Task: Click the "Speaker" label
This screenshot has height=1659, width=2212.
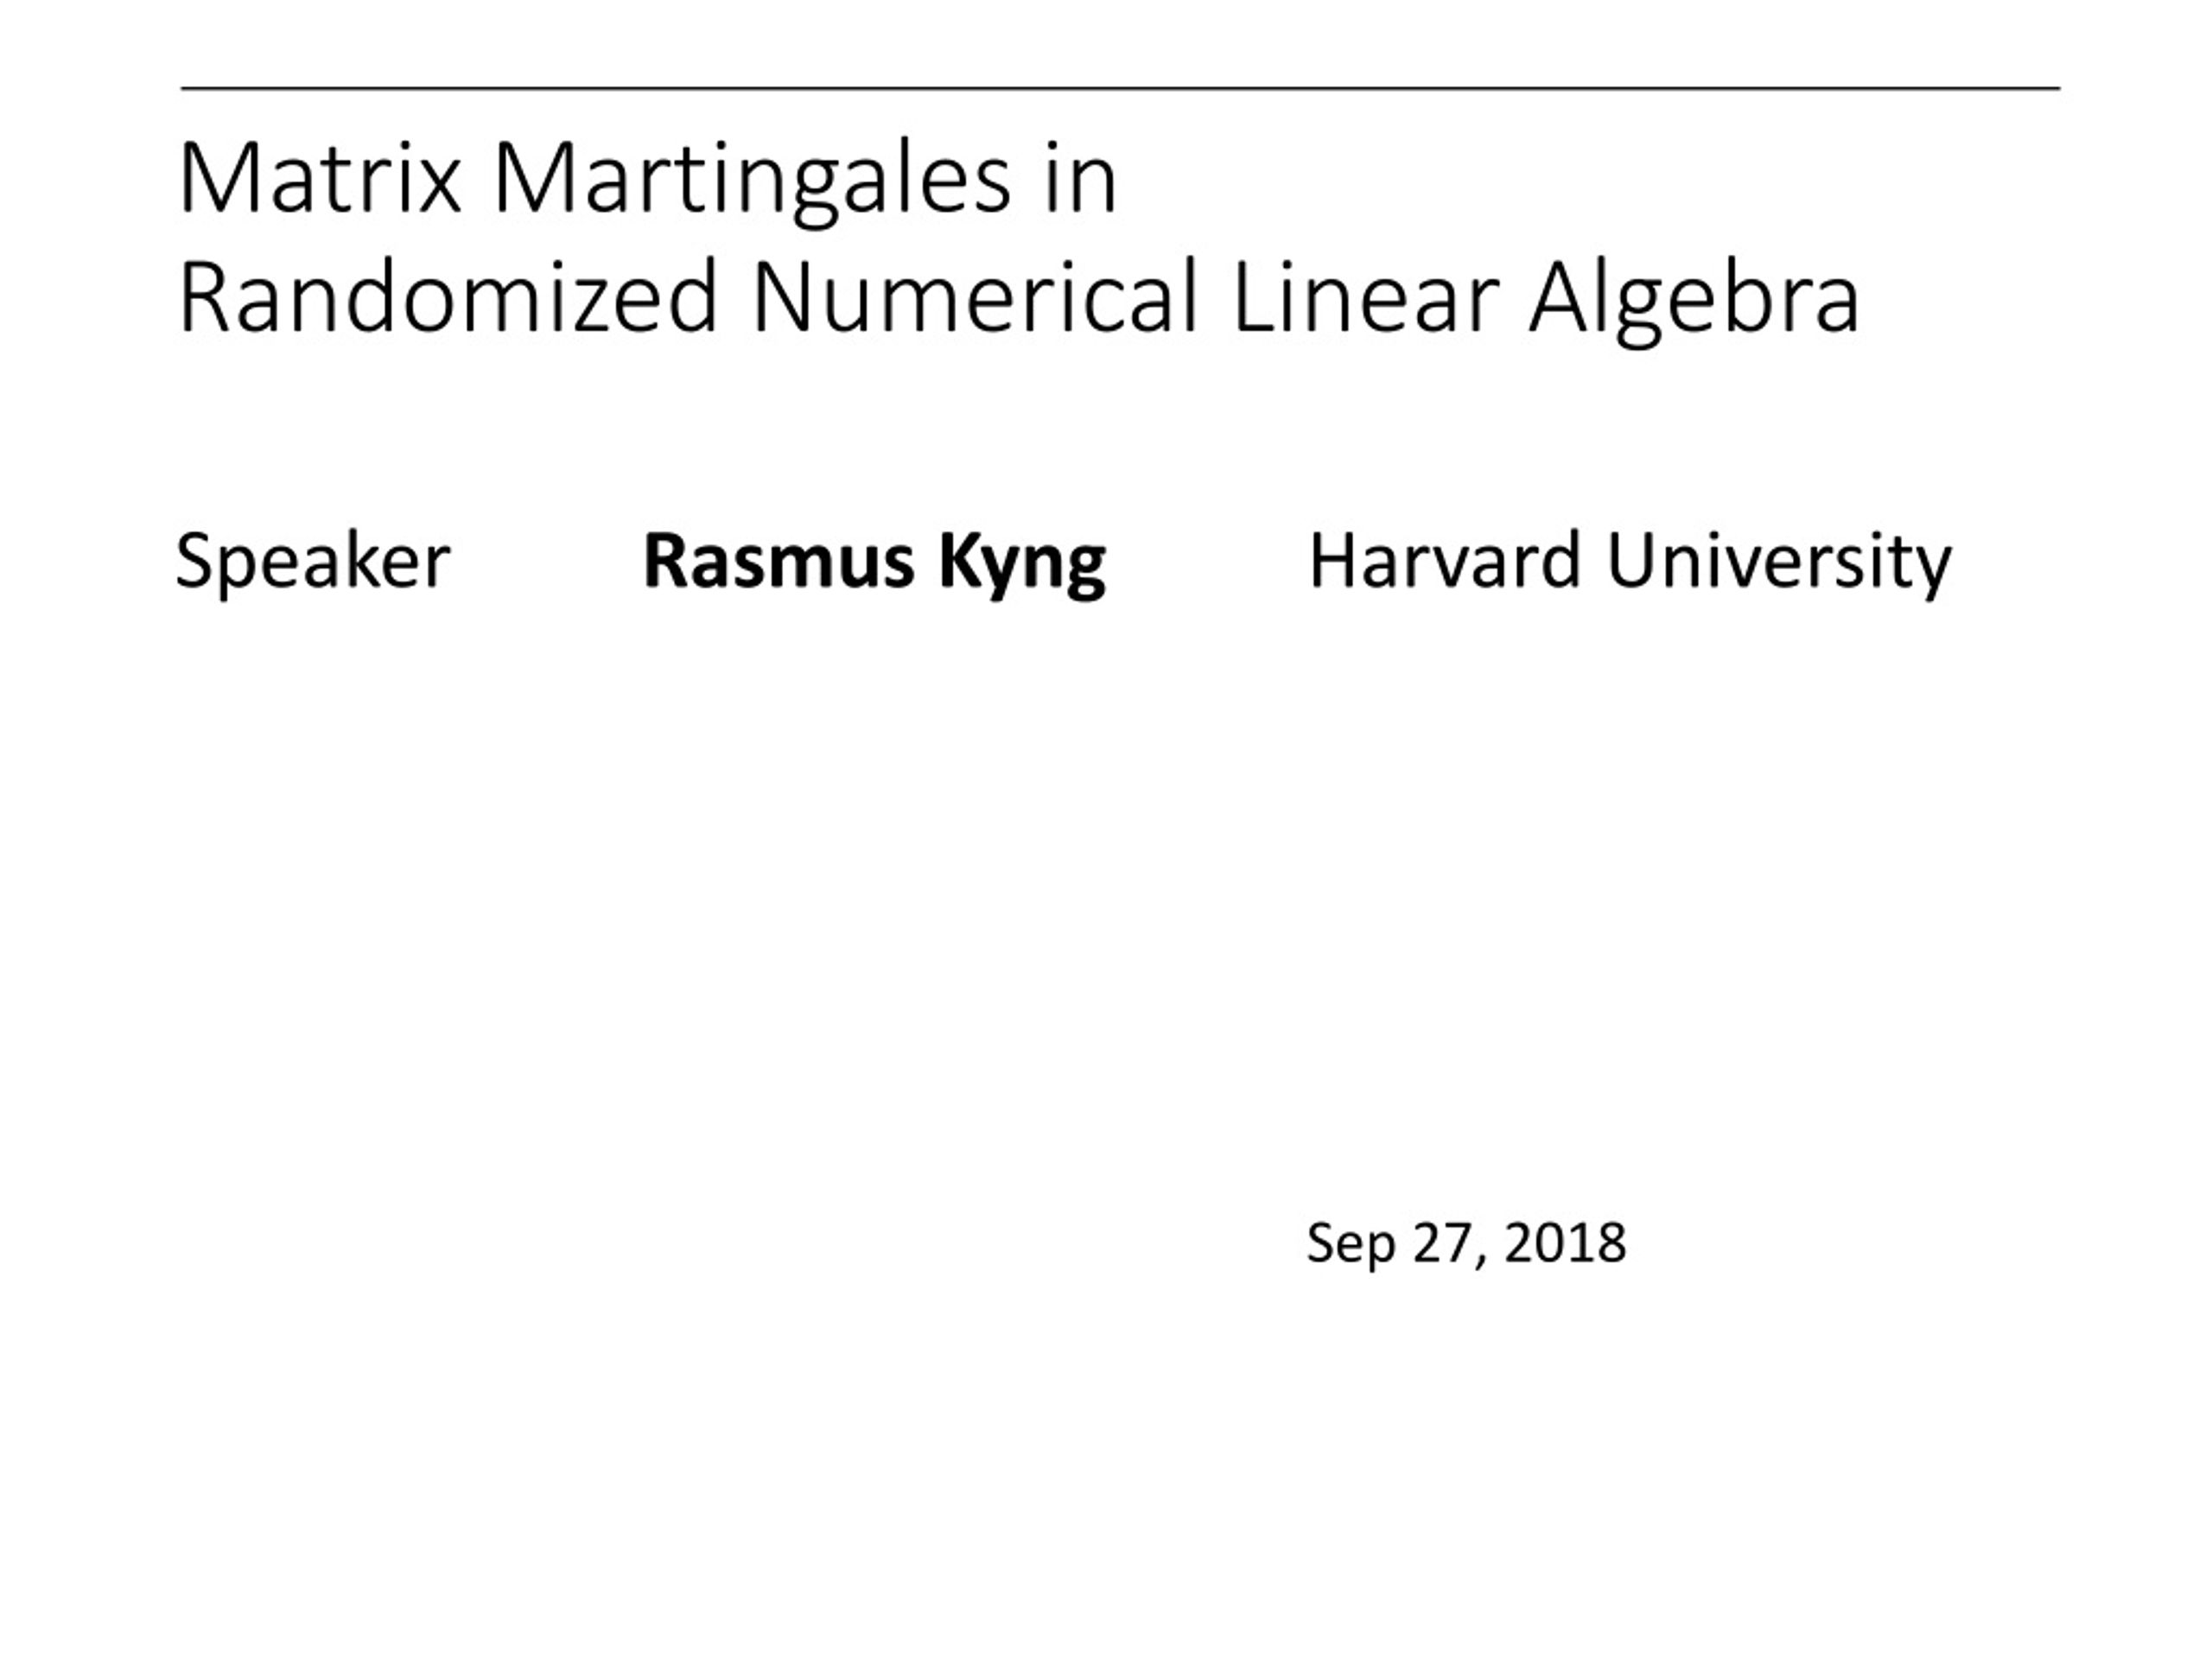Action: 313,563
